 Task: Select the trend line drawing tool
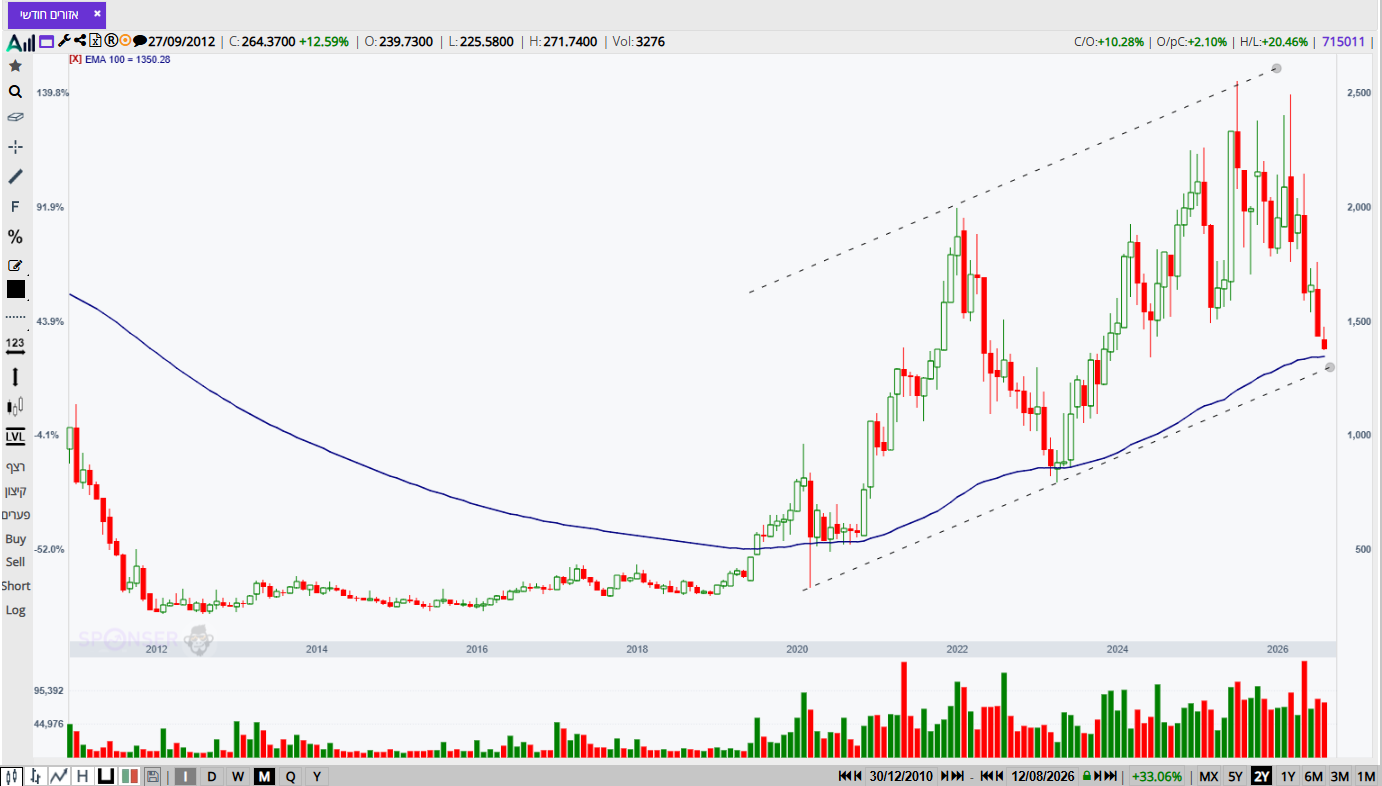[15, 177]
